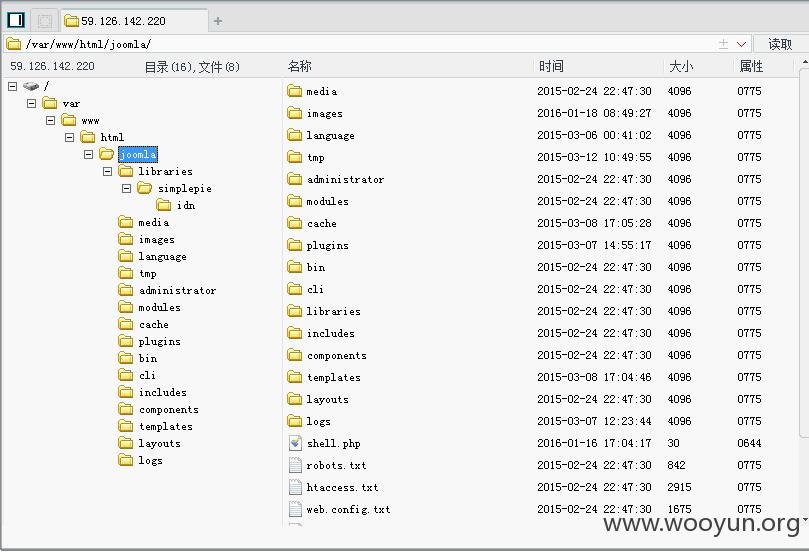Collapse the html tree node
This screenshot has height=552, width=809.
(x=70, y=137)
